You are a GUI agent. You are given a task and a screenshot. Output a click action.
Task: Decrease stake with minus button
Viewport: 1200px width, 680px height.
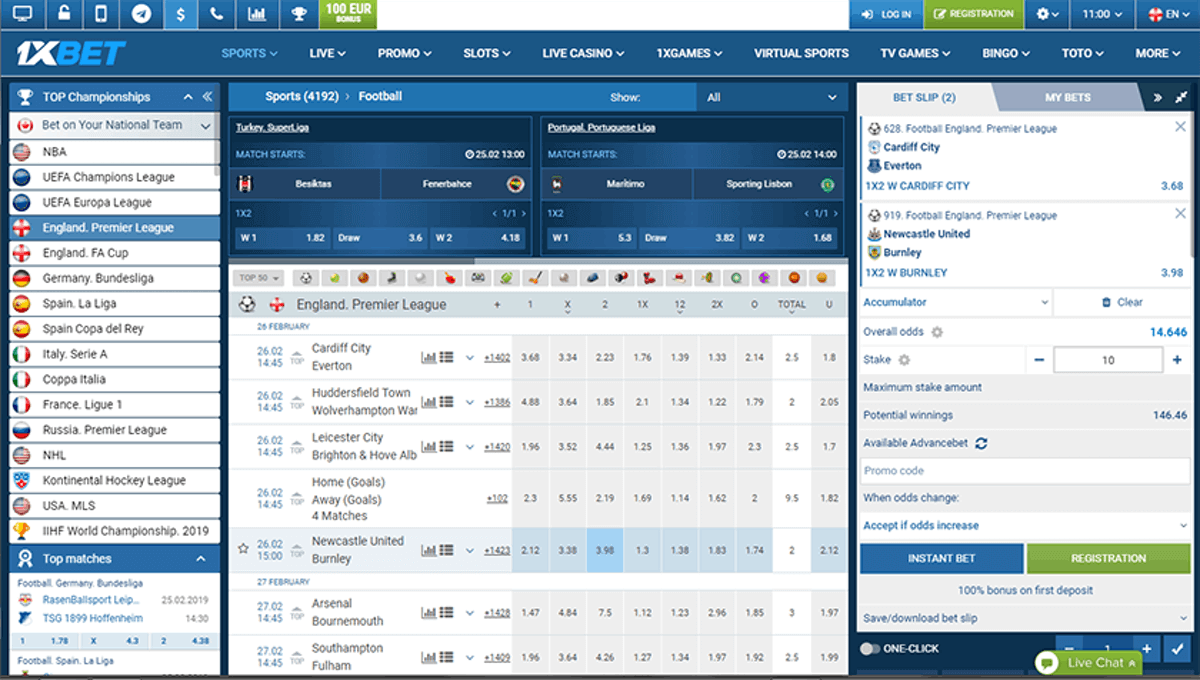tap(1040, 360)
